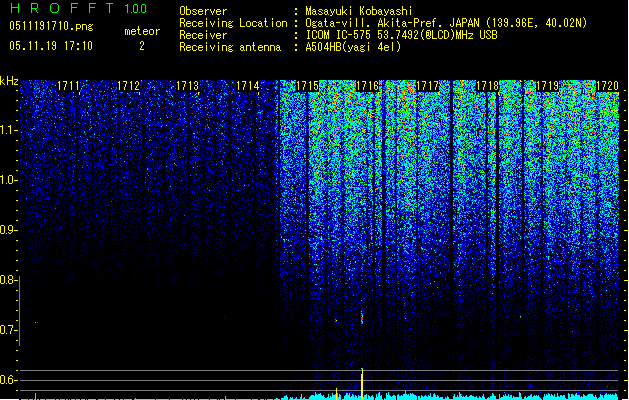Select the file name 0511191710.png

coord(51,27)
